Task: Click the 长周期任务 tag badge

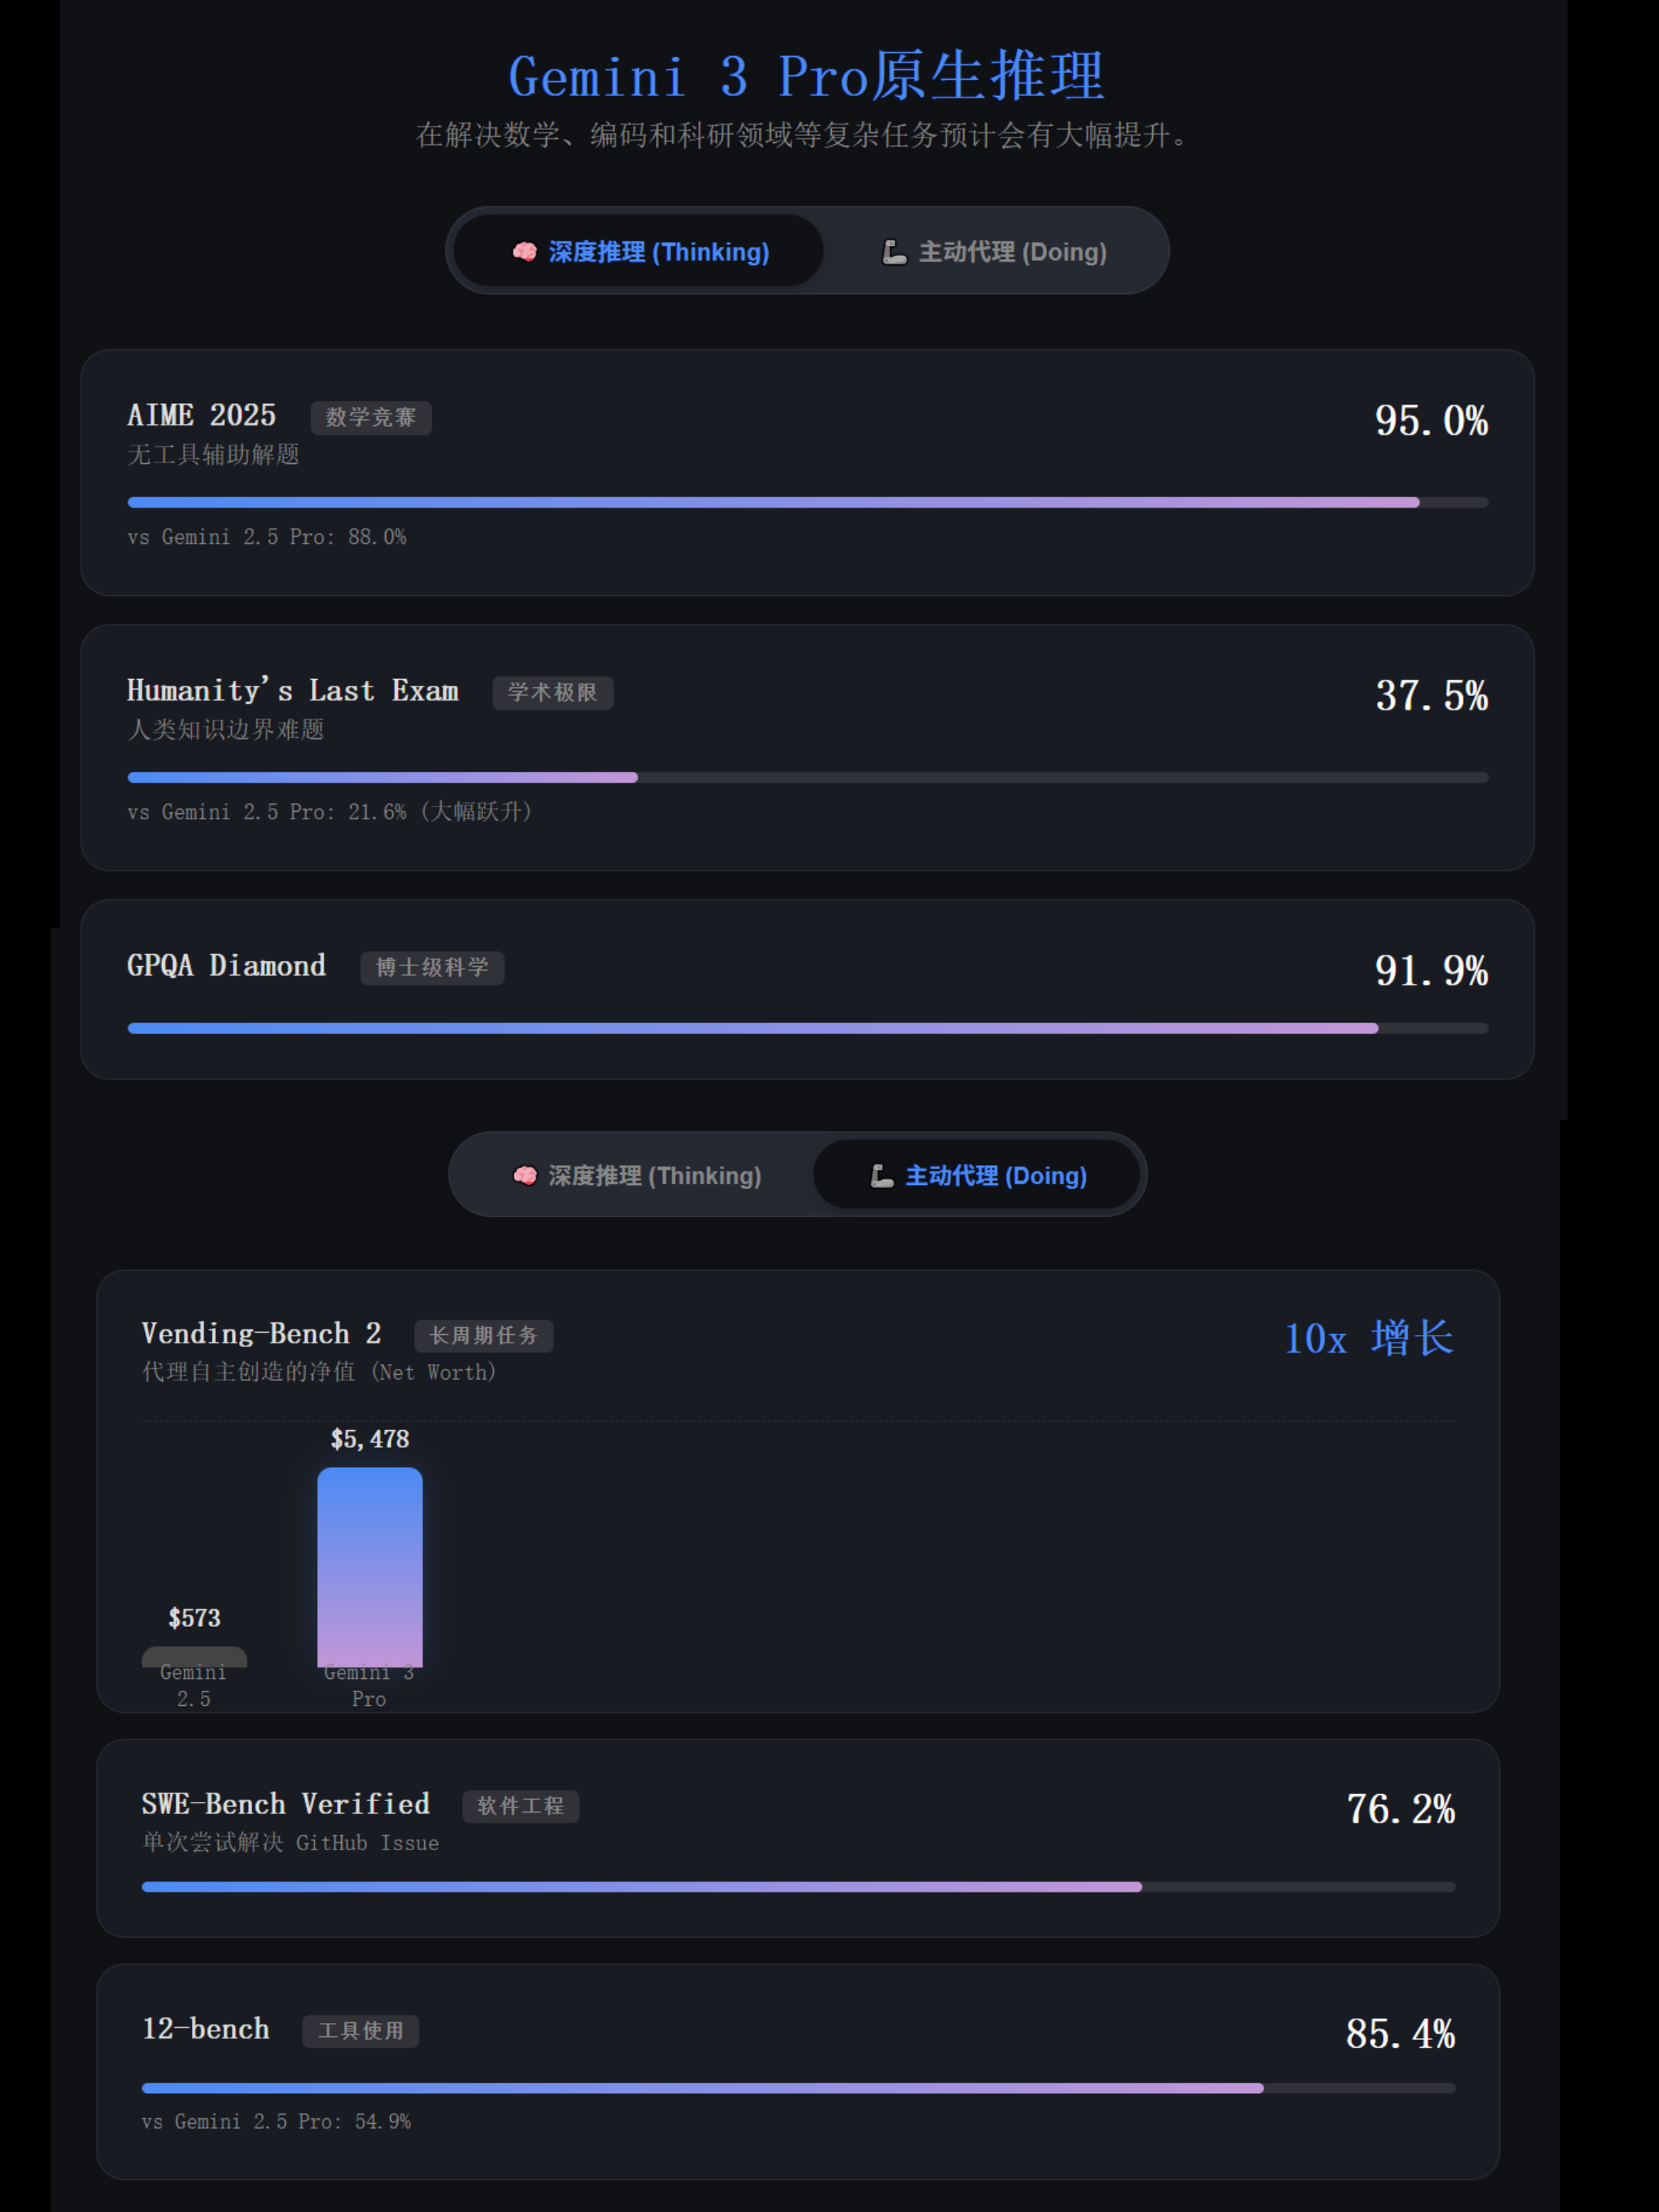Action: pos(483,1335)
